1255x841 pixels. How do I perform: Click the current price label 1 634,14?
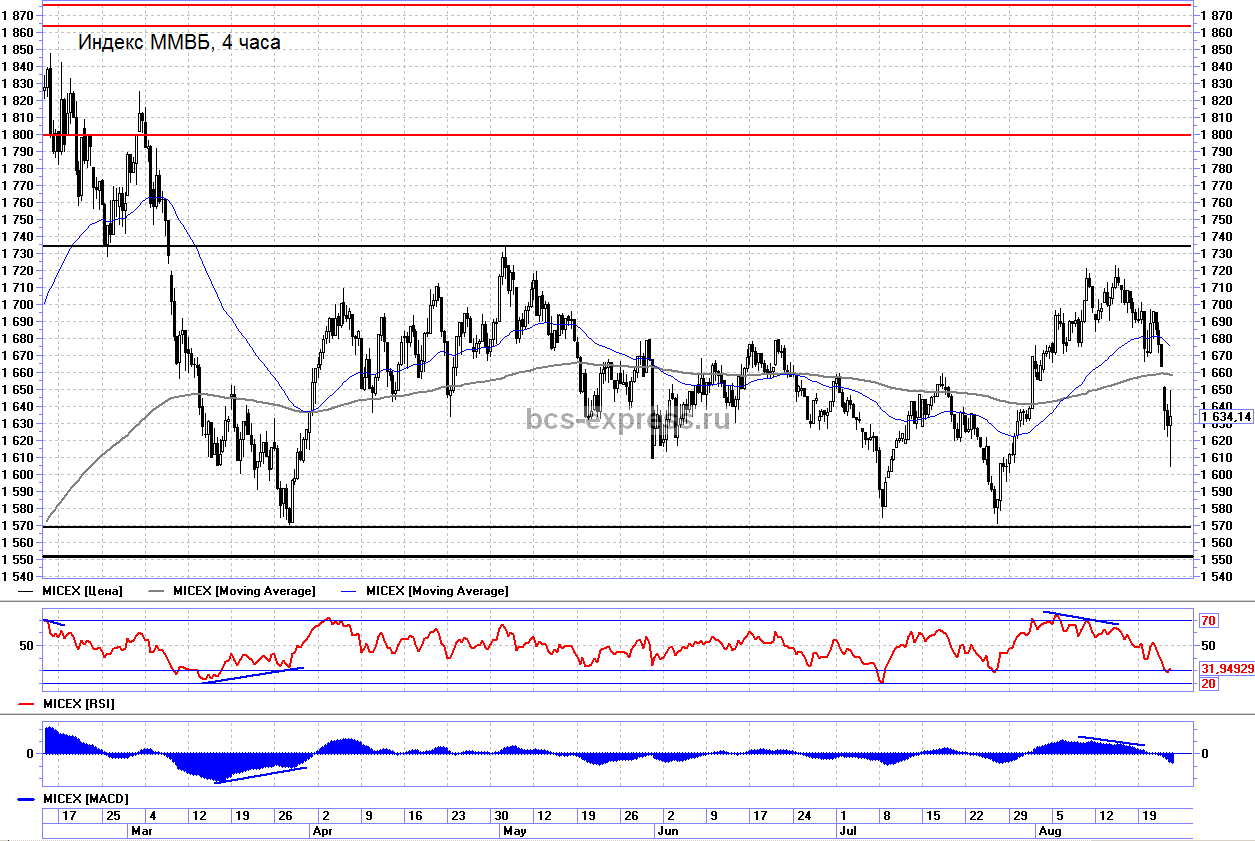pyautogui.click(x=1226, y=417)
